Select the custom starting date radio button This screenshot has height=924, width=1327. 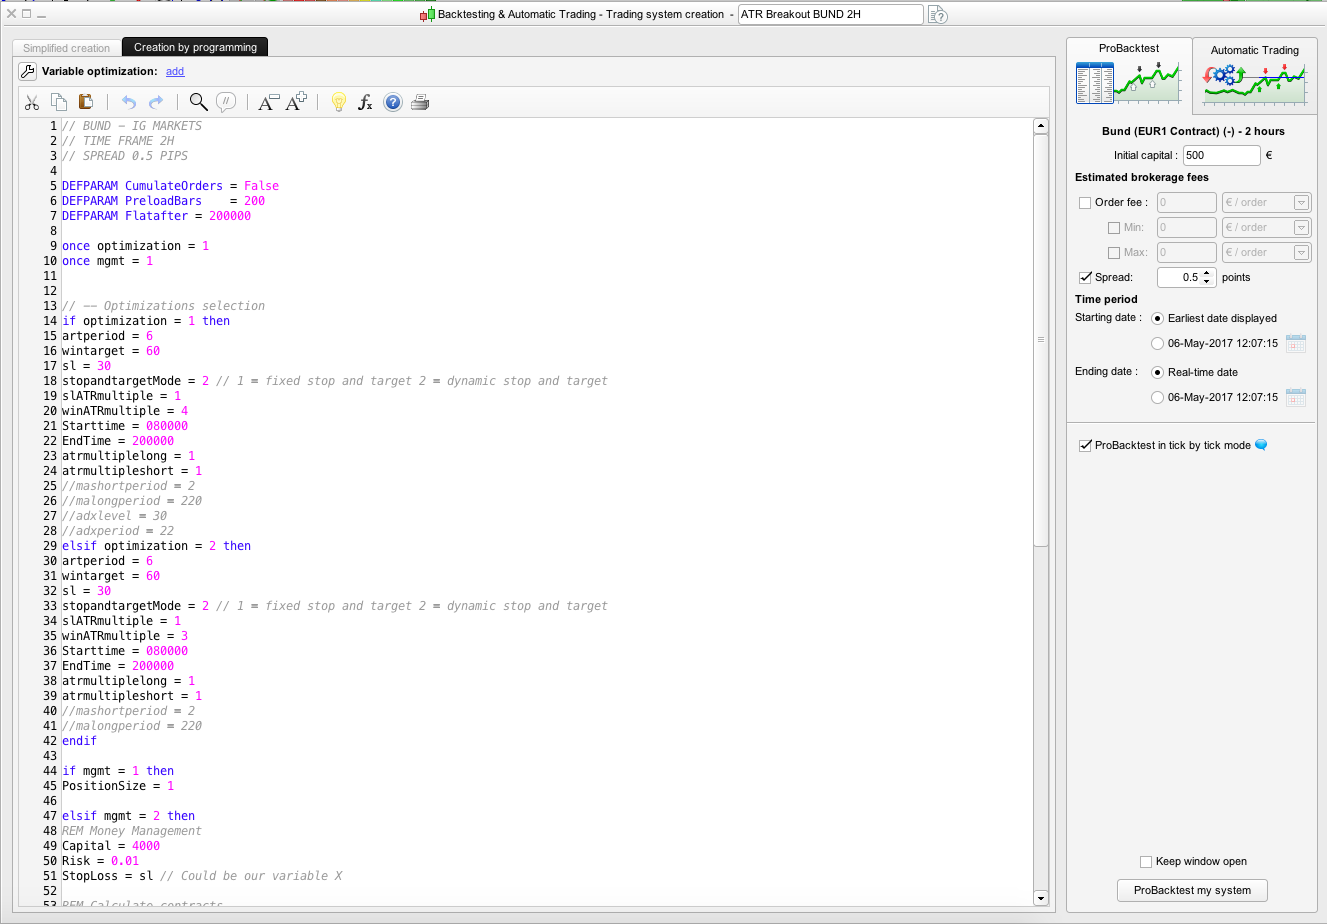1158,343
